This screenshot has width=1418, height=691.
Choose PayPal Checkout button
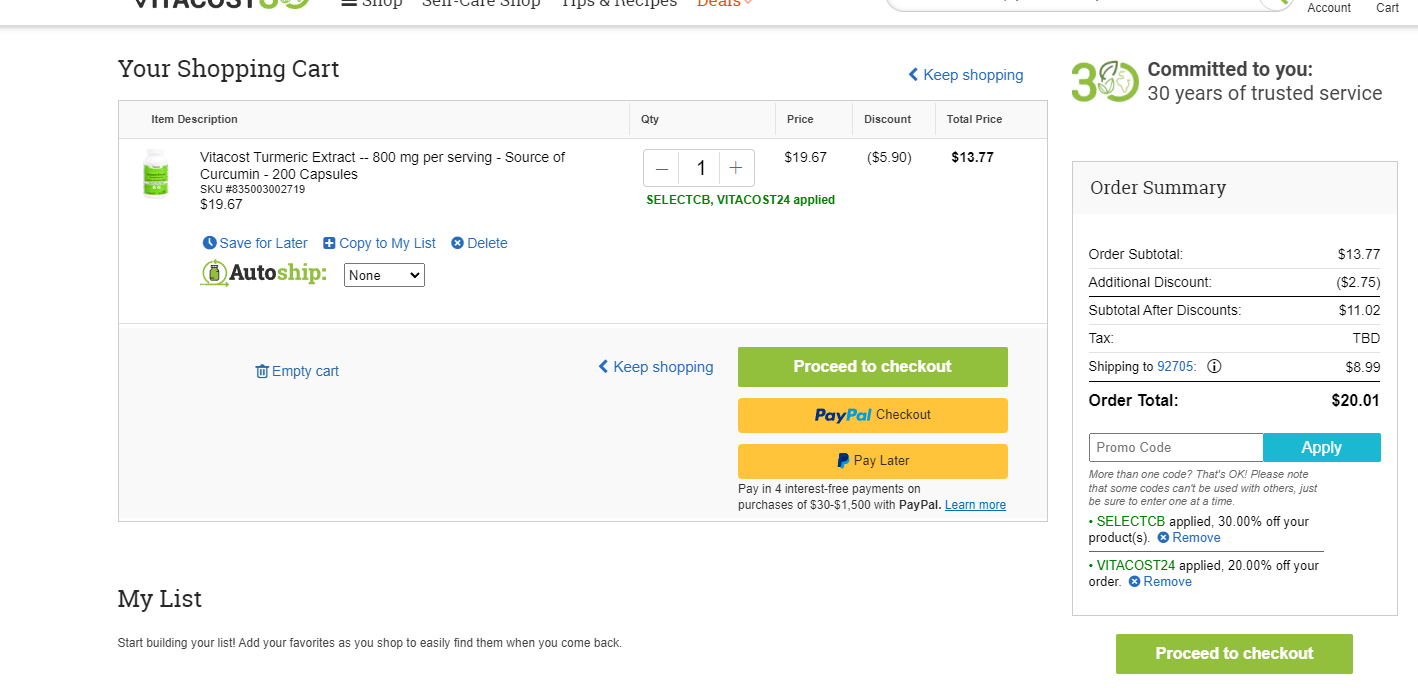click(873, 415)
